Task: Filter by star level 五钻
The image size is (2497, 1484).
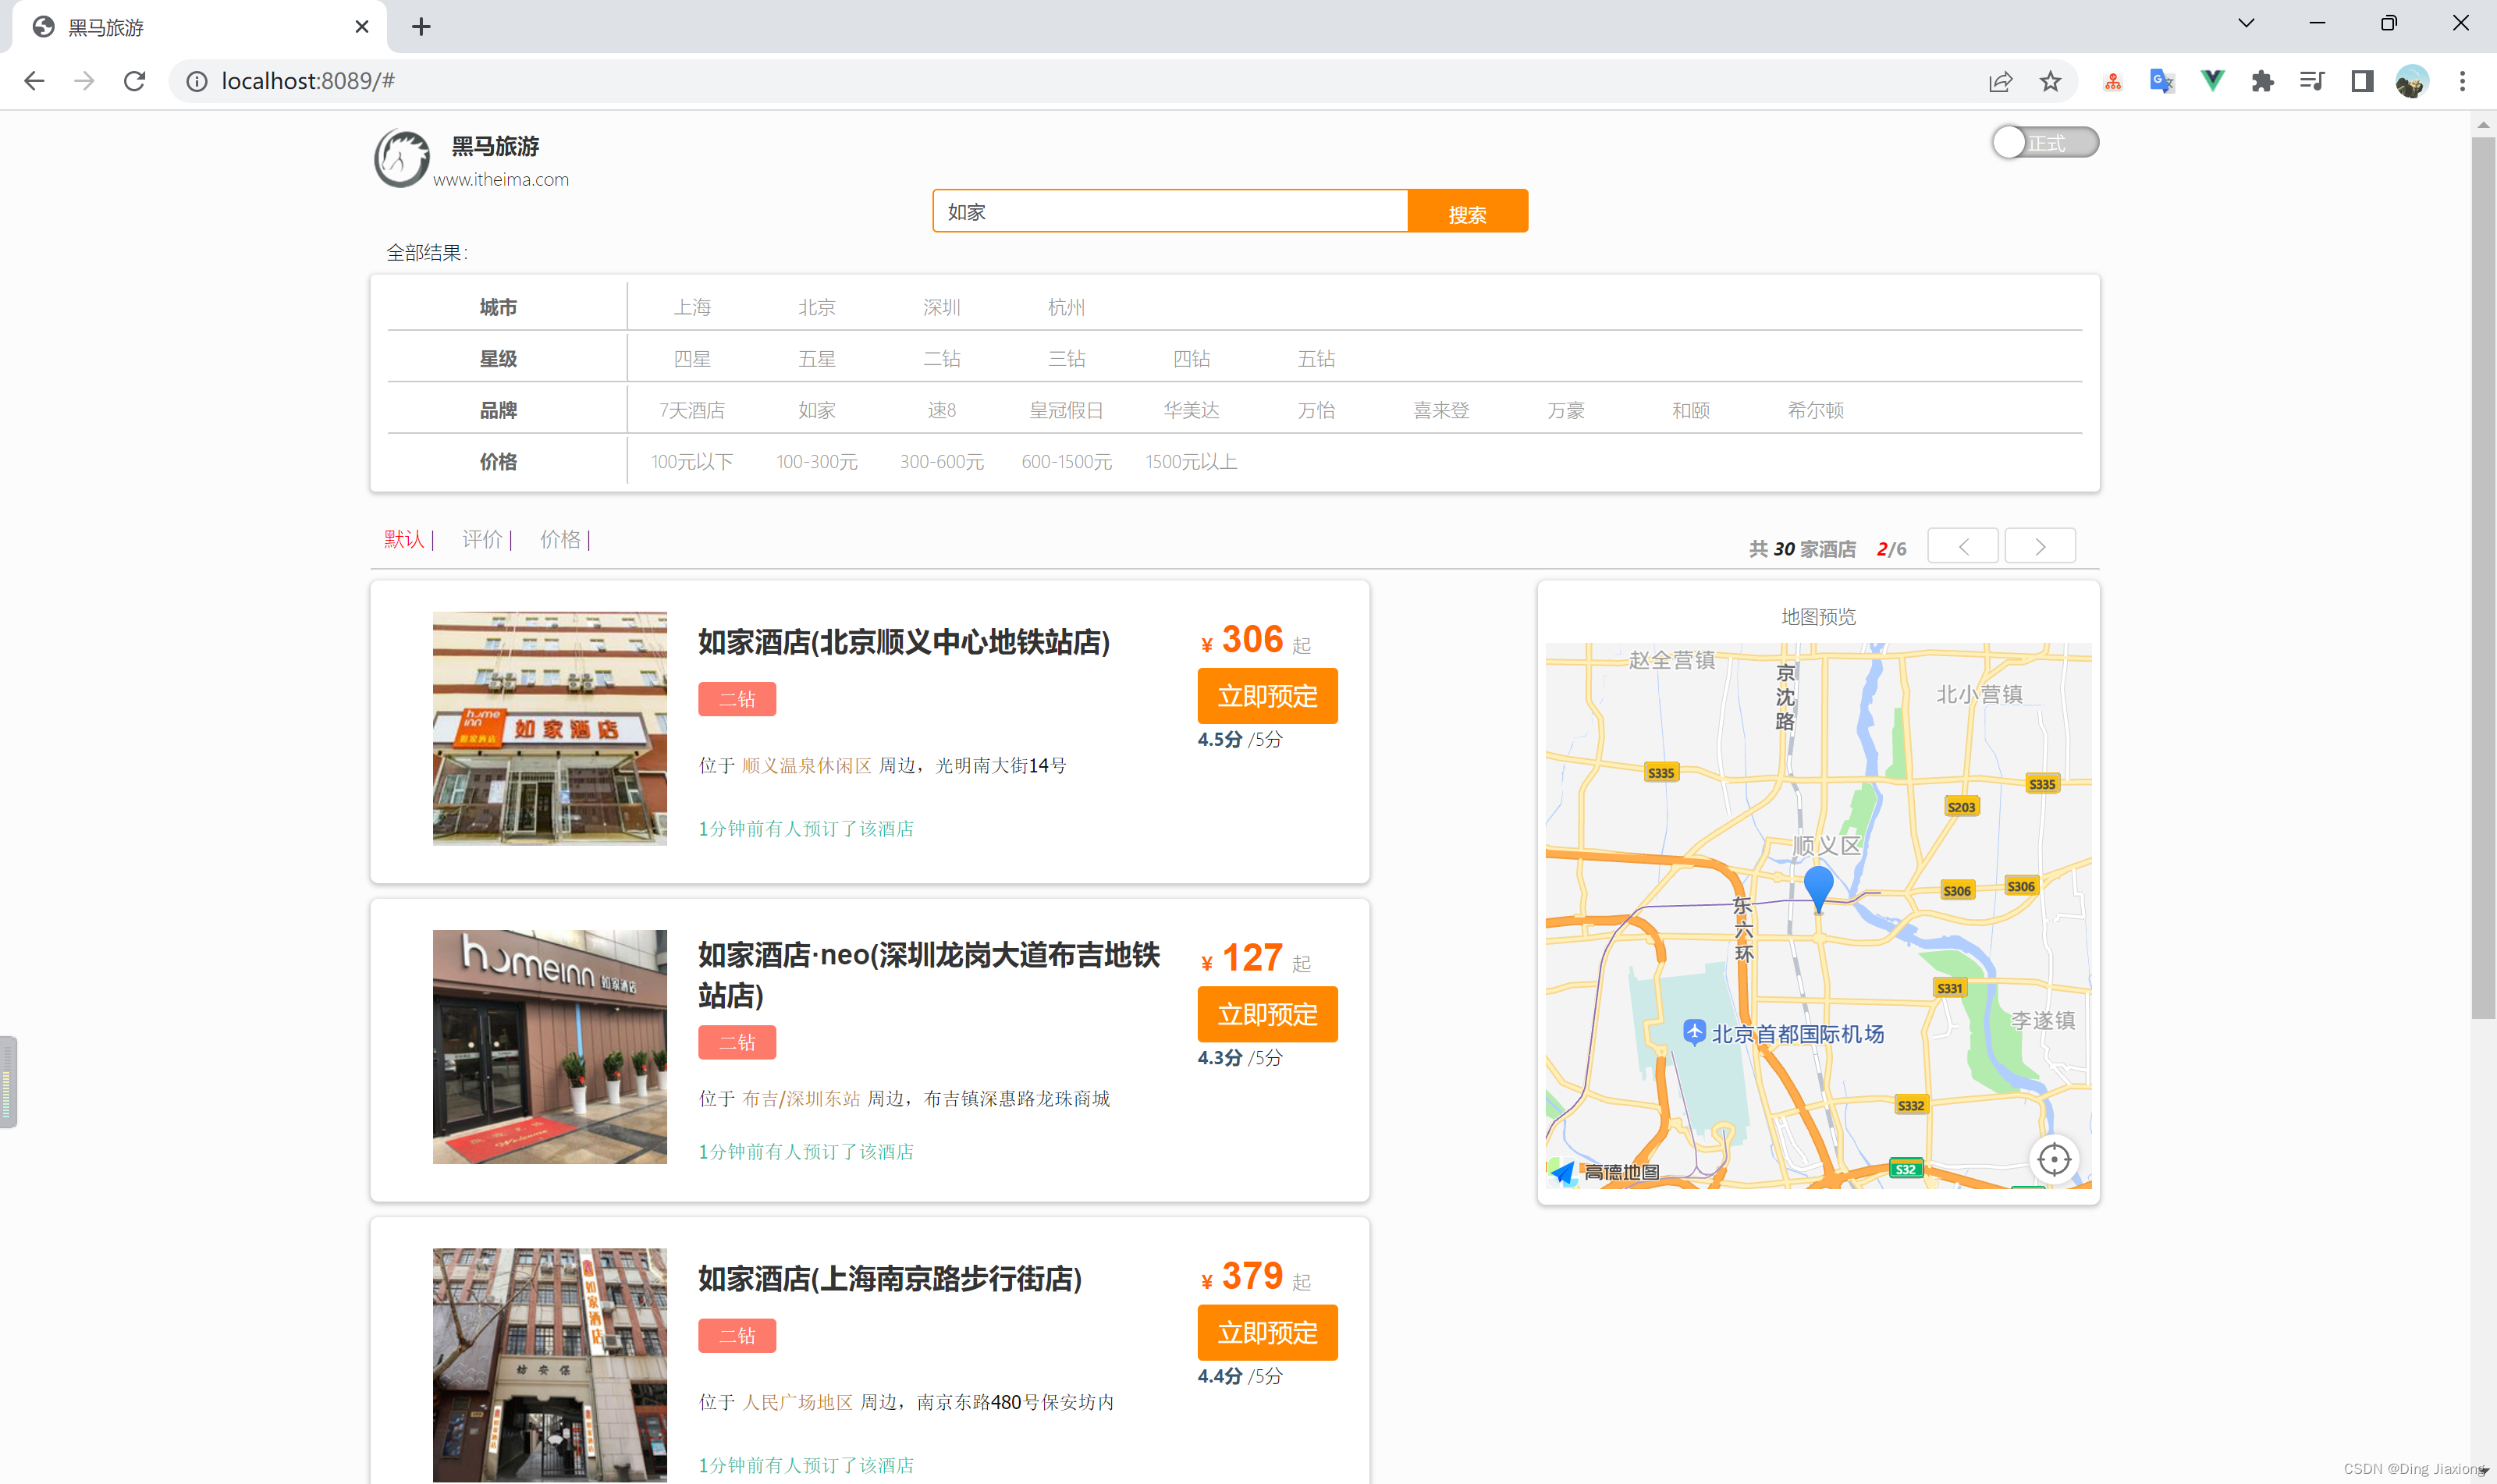Action: tap(1316, 359)
